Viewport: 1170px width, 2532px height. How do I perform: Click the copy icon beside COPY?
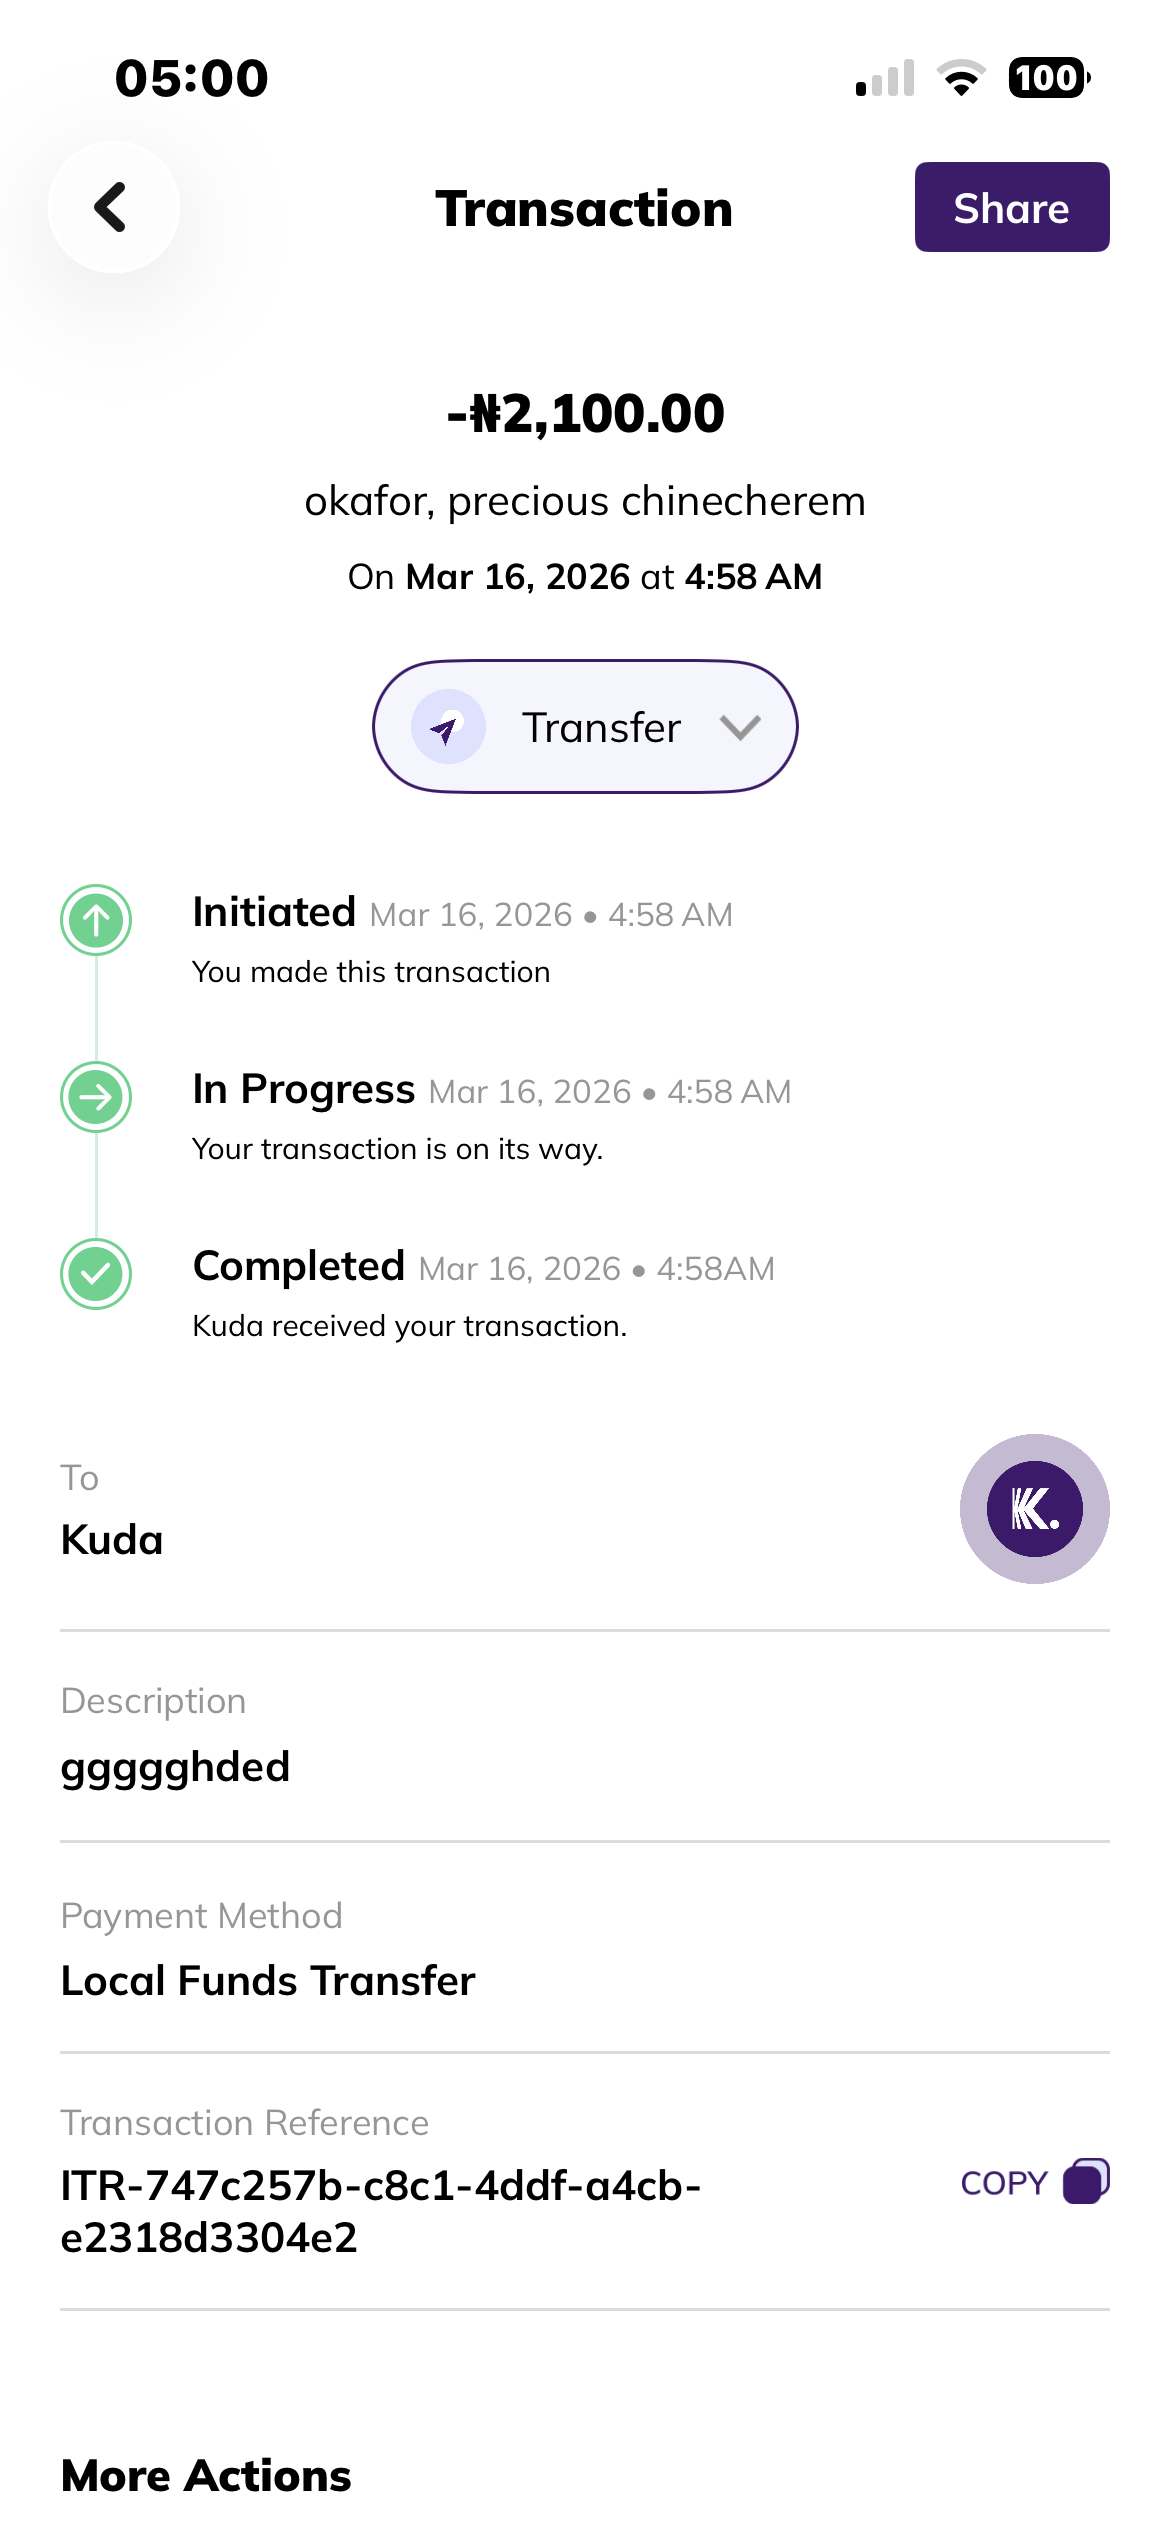tap(1086, 2181)
